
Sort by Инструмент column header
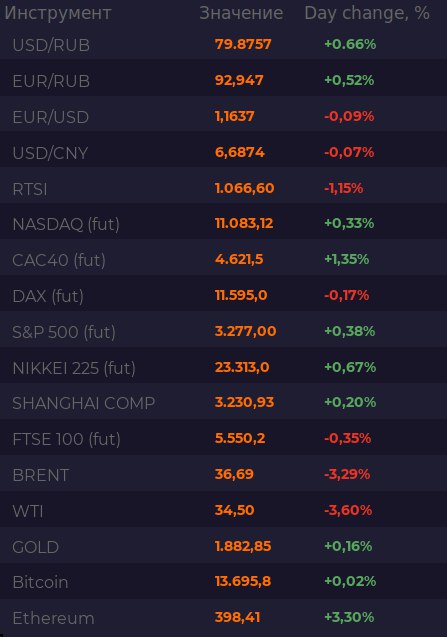tap(58, 13)
